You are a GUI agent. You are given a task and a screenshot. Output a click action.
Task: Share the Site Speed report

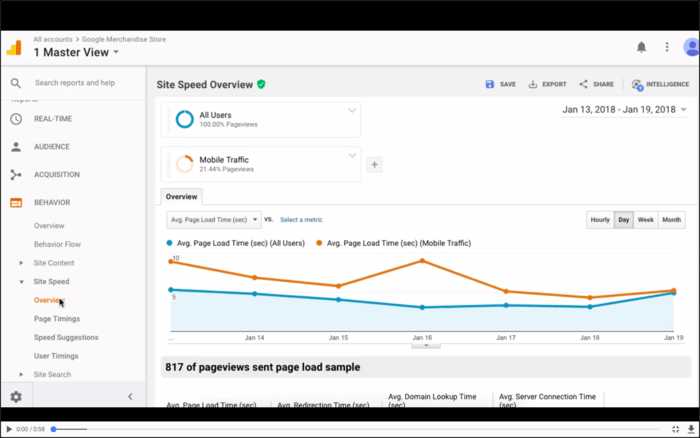pyautogui.click(x=597, y=85)
